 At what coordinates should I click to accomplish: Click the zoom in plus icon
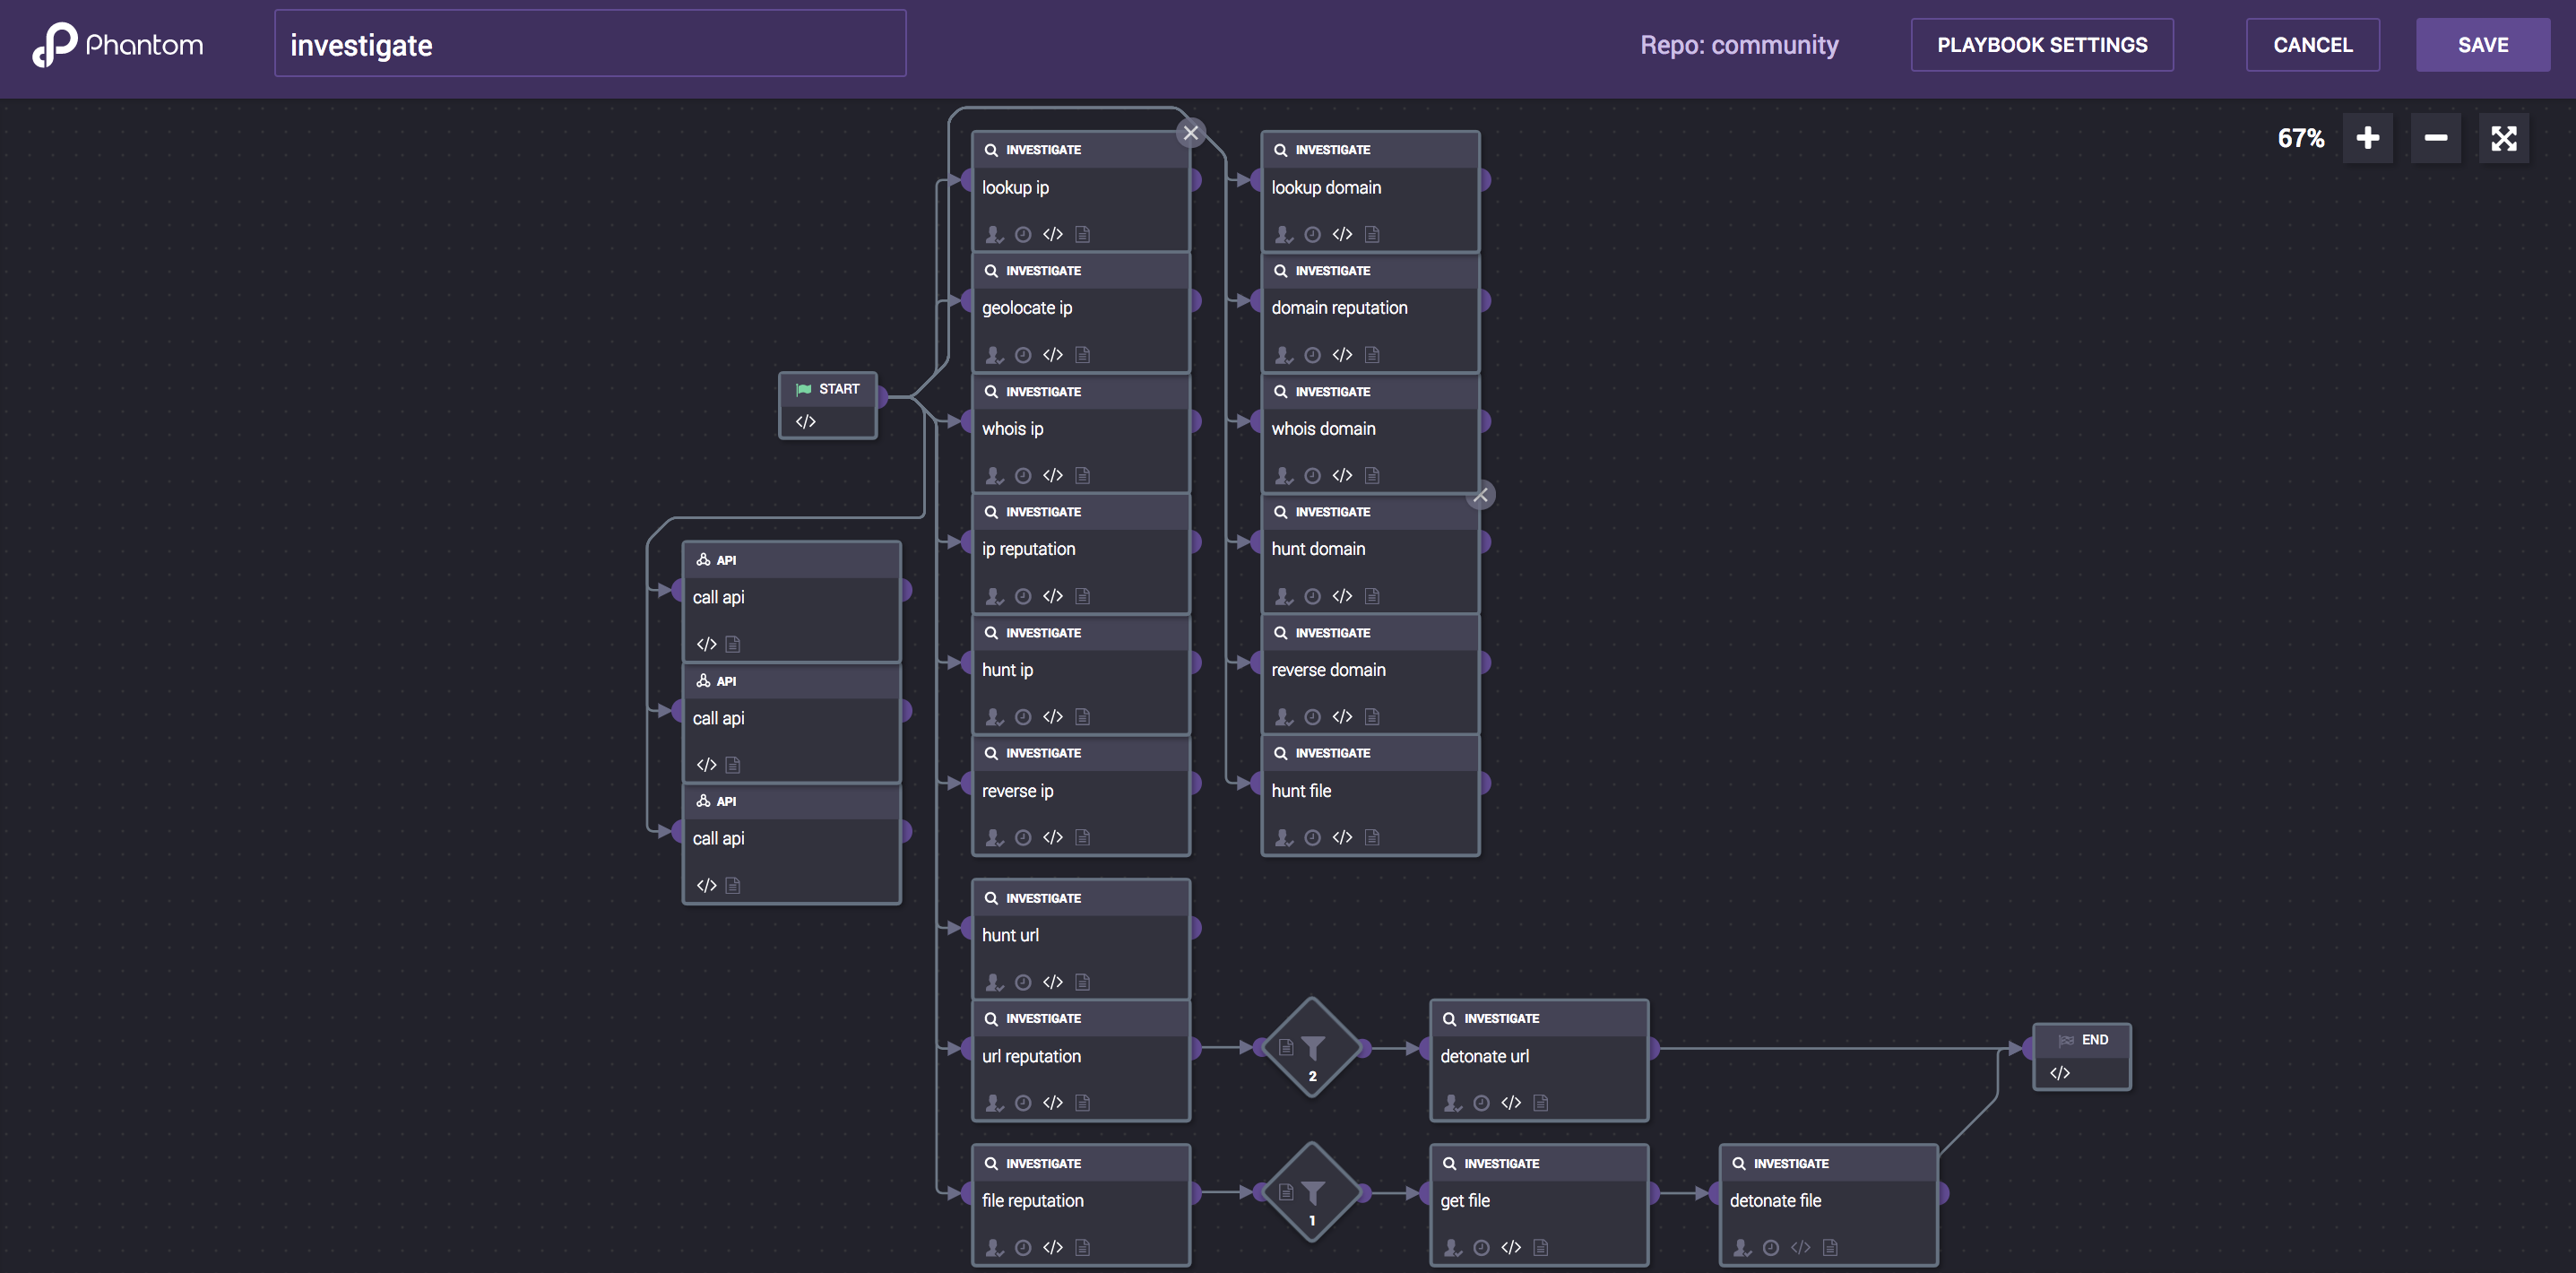click(2367, 138)
